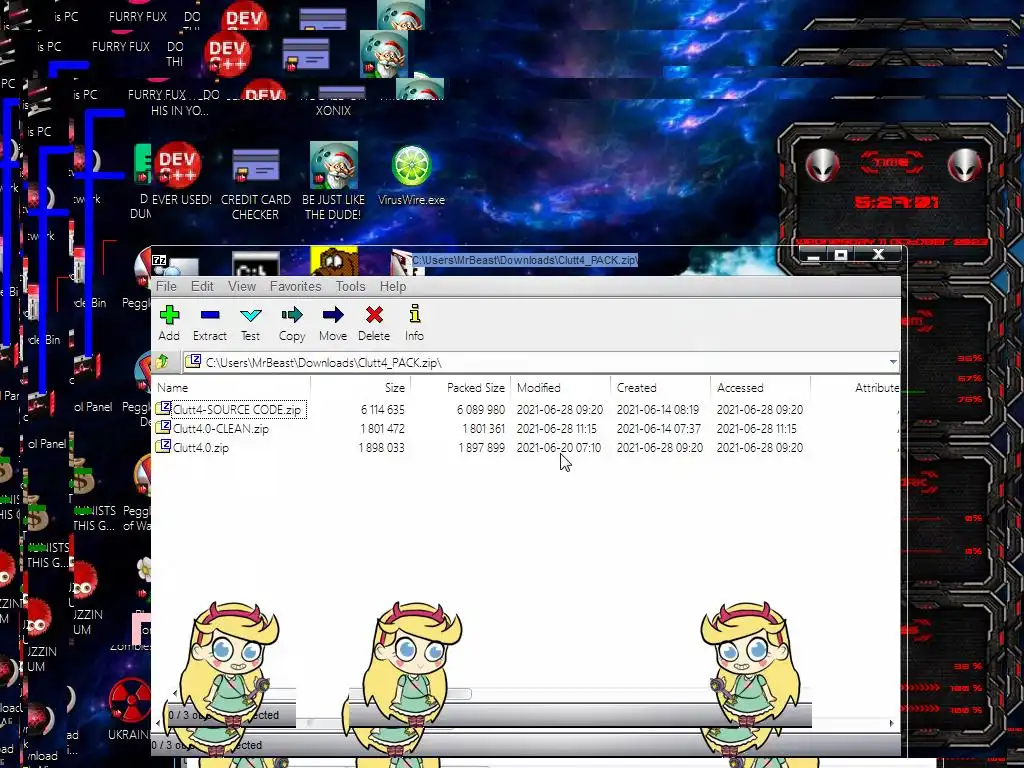Click scroll right arrow of horizontal scrollbar

[891, 723]
